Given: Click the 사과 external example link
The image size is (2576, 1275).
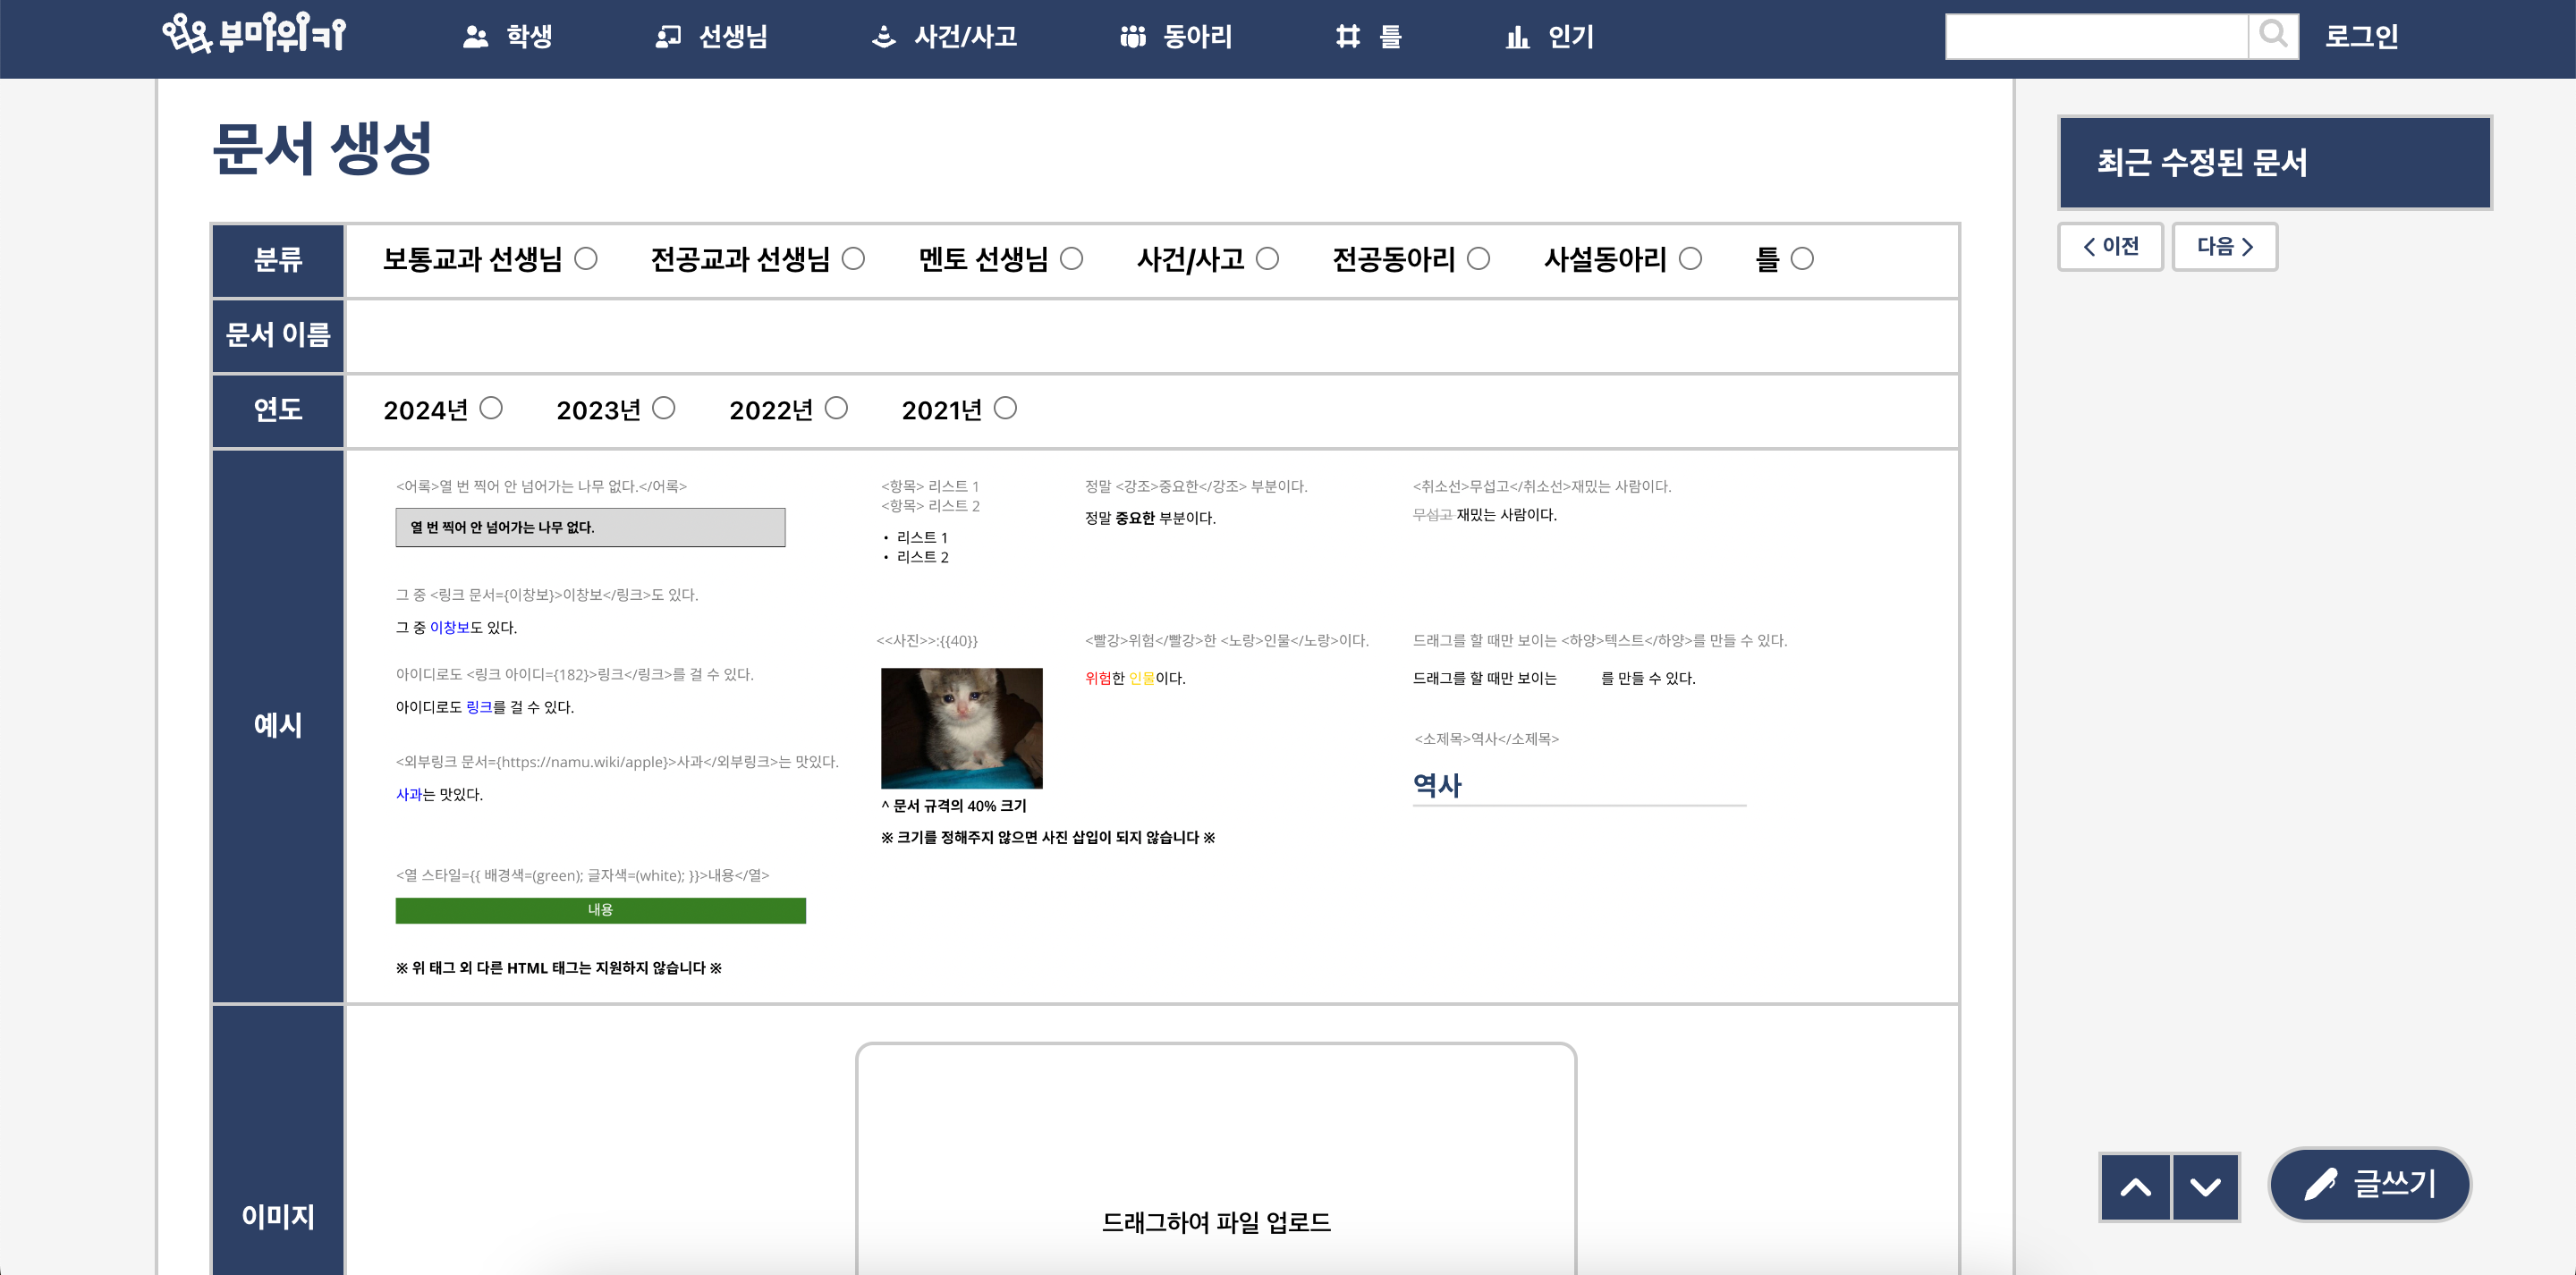Looking at the screenshot, I should [x=409, y=795].
